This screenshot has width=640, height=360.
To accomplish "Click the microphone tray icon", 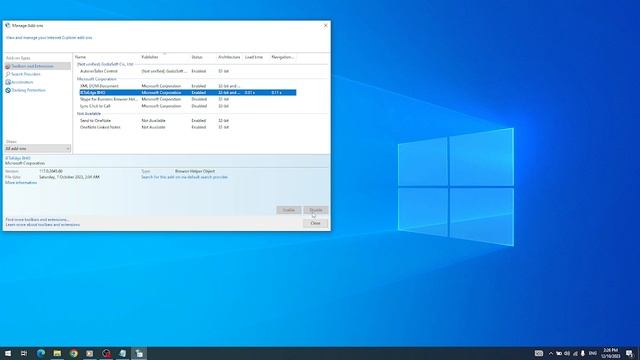I will pos(583,353).
